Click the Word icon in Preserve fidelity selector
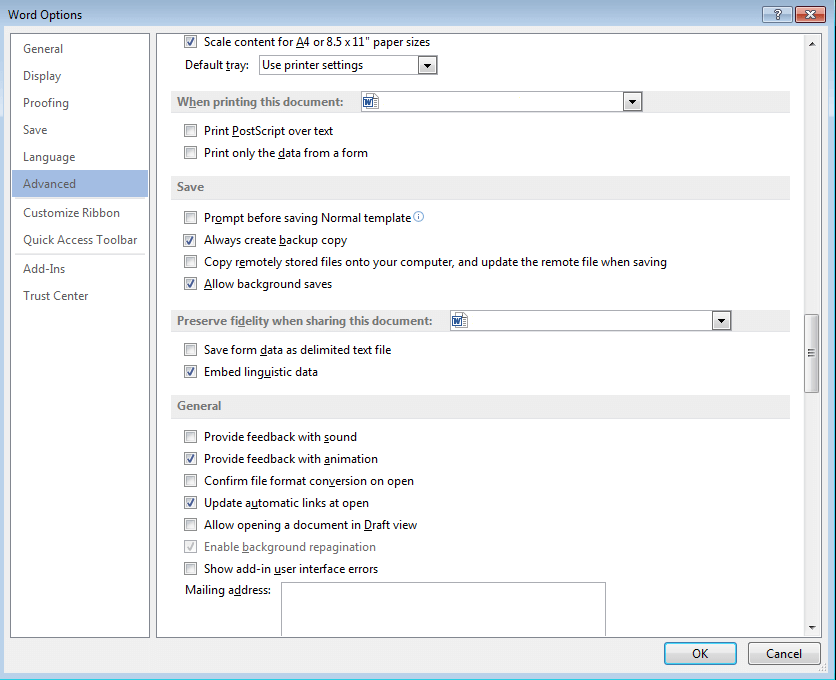Screen dimensions: 836x680 pyautogui.click(x=459, y=320)
